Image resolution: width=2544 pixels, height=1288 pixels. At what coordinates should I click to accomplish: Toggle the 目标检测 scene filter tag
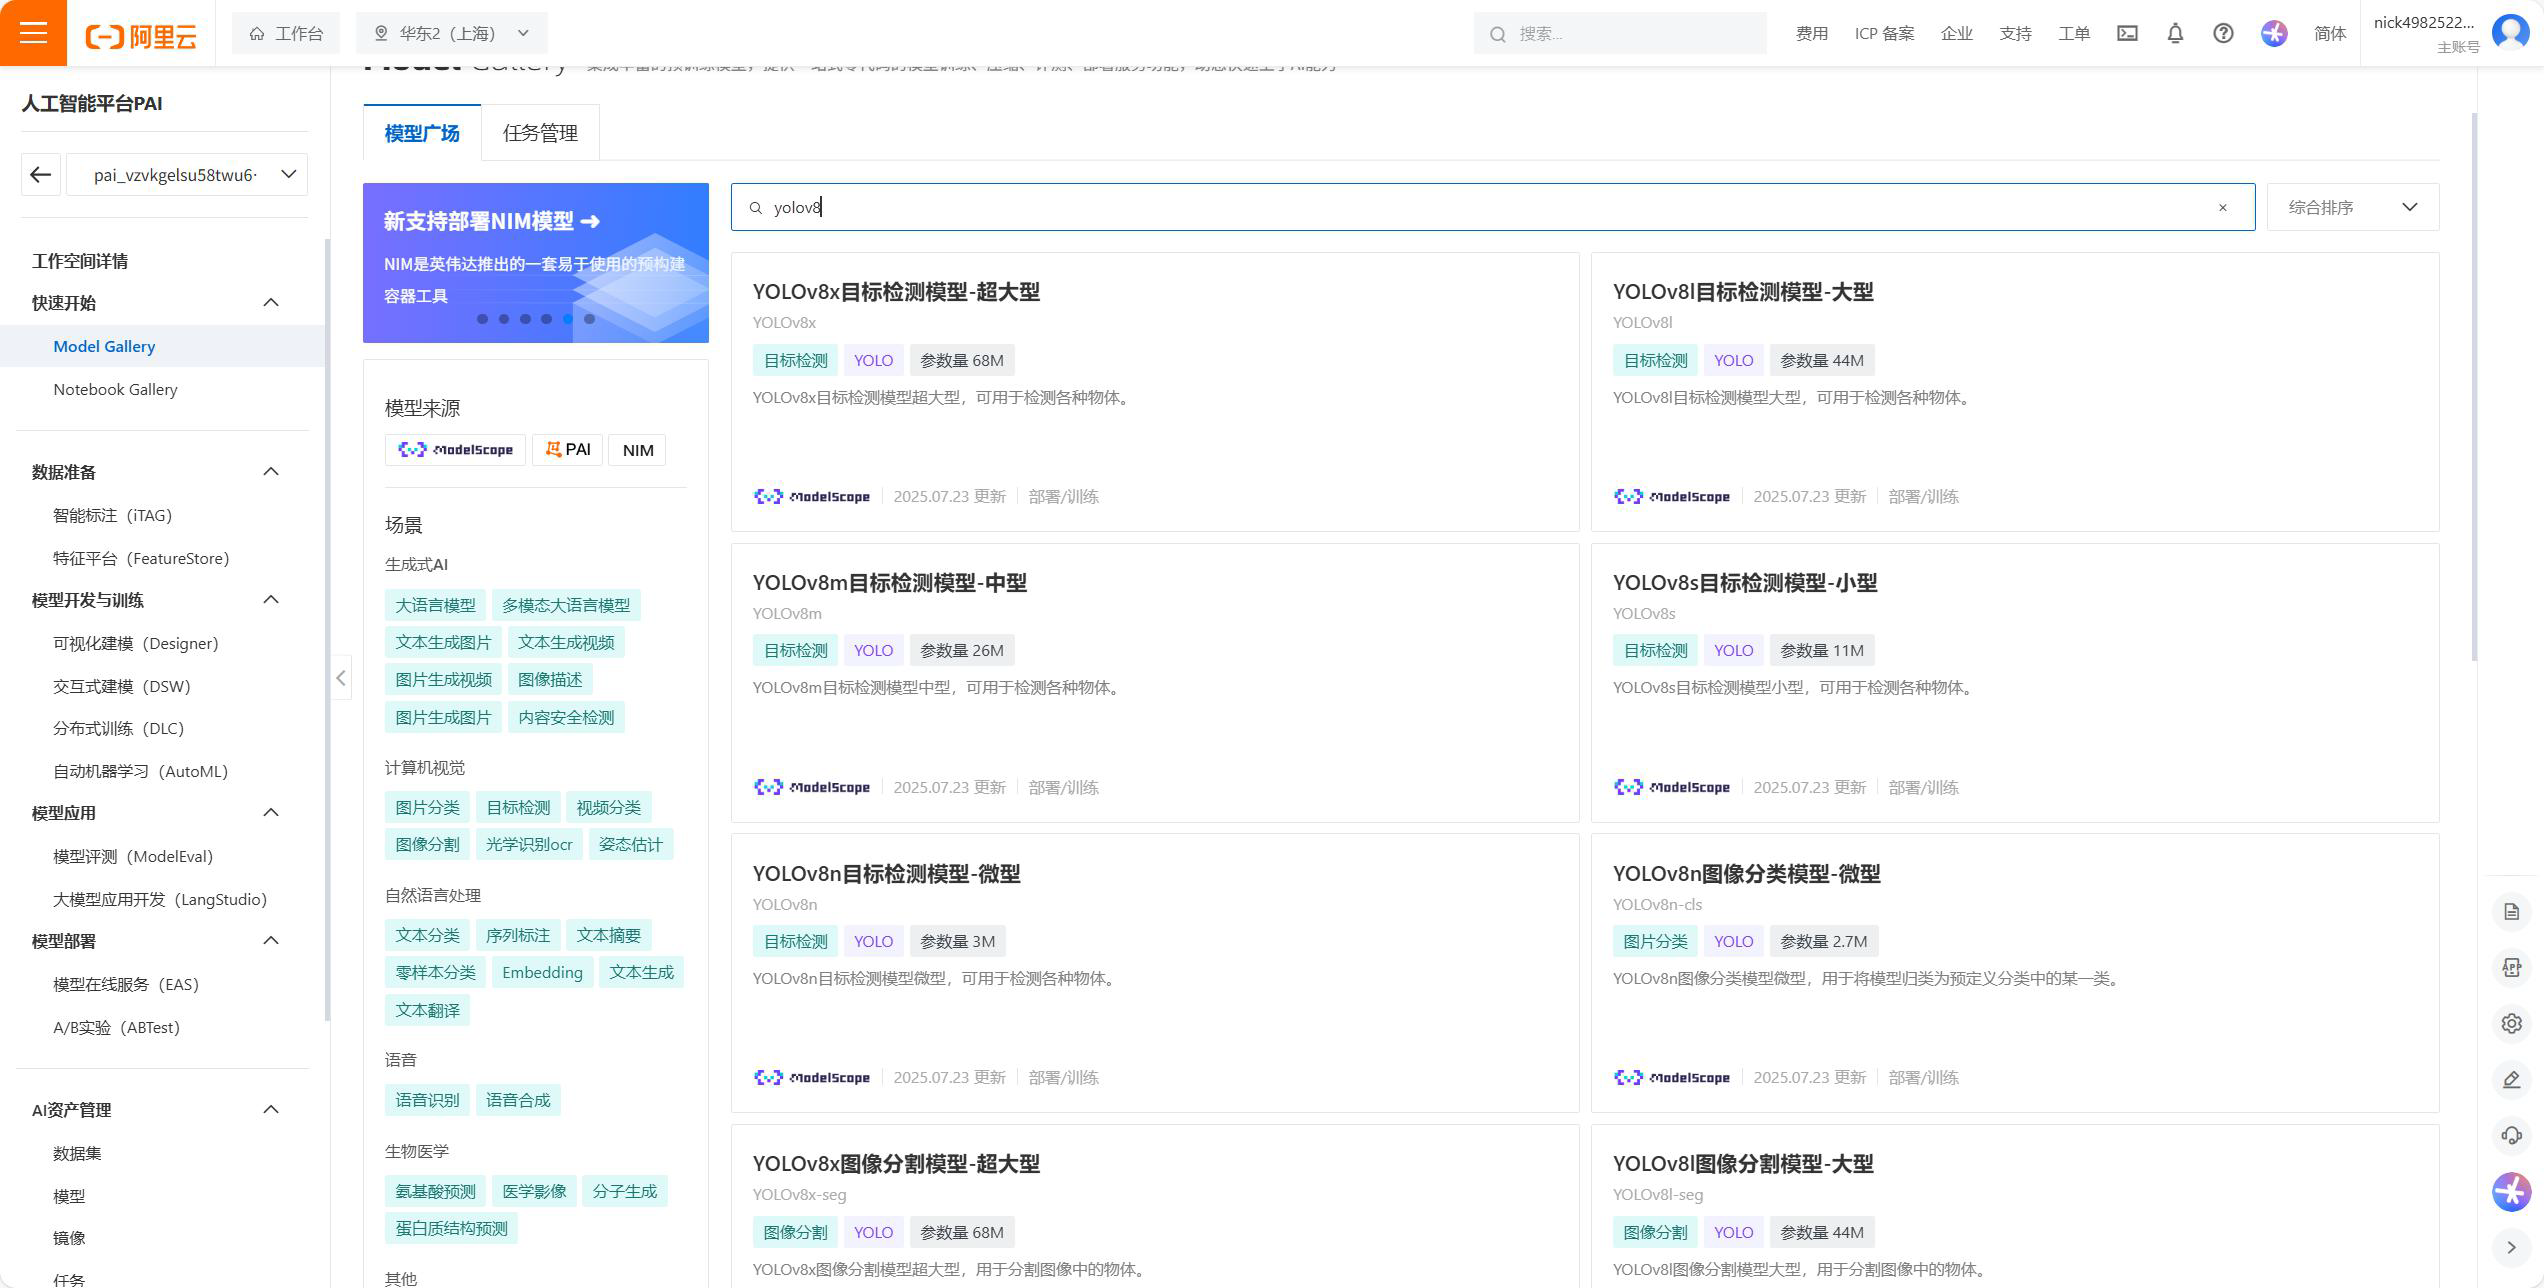518,807
